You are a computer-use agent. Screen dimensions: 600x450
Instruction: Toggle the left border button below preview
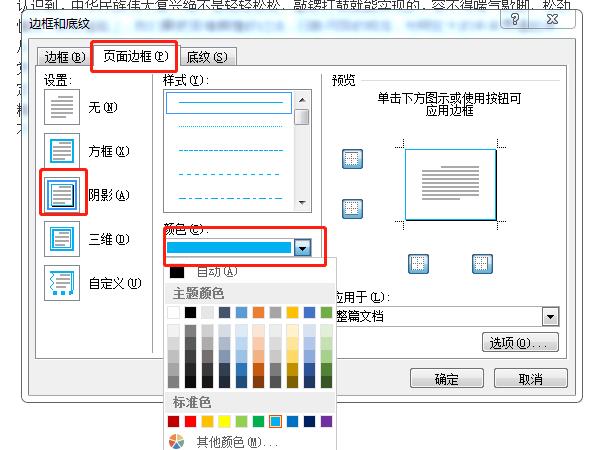click(x=420, y=263)
